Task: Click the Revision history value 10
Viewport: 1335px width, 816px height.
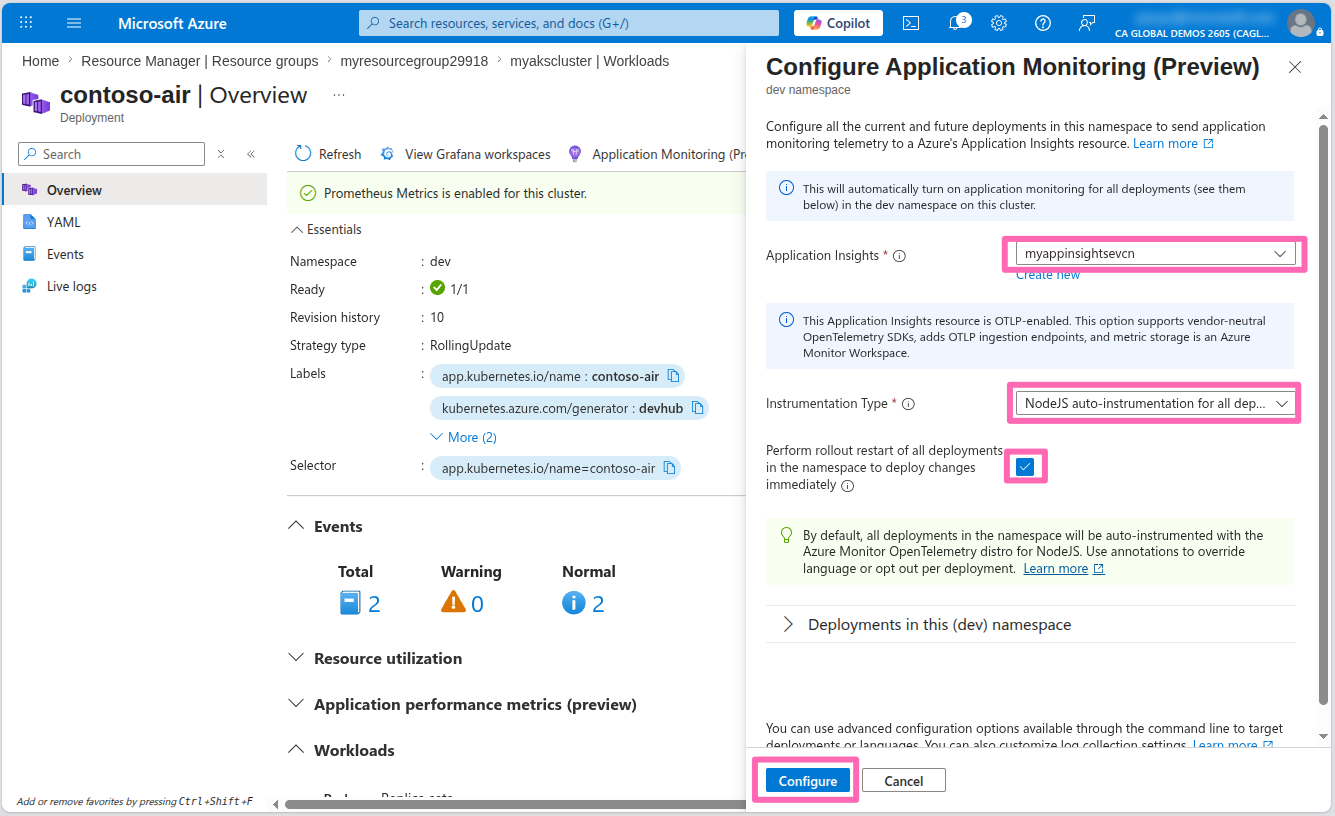Action: click(x=437, y=317)
